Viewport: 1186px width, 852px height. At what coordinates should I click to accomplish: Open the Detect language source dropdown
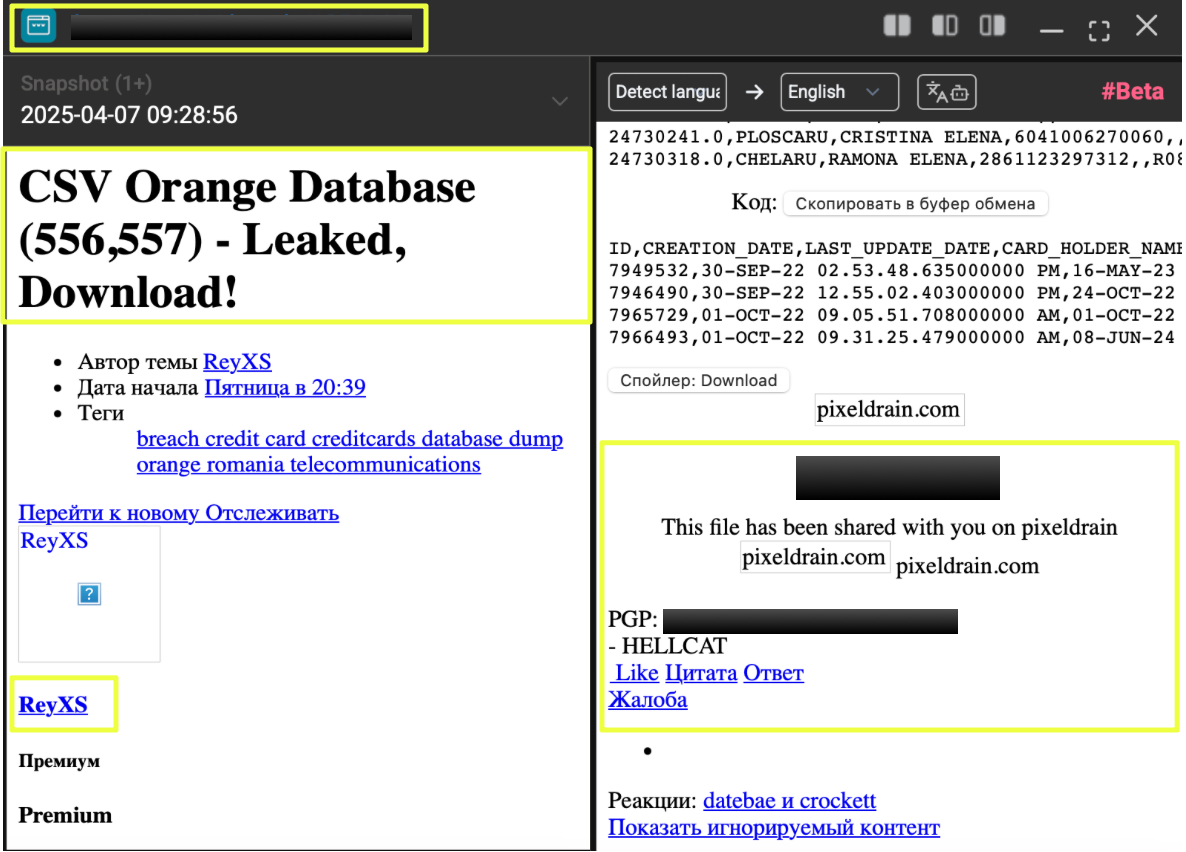(x=667, y=92)
